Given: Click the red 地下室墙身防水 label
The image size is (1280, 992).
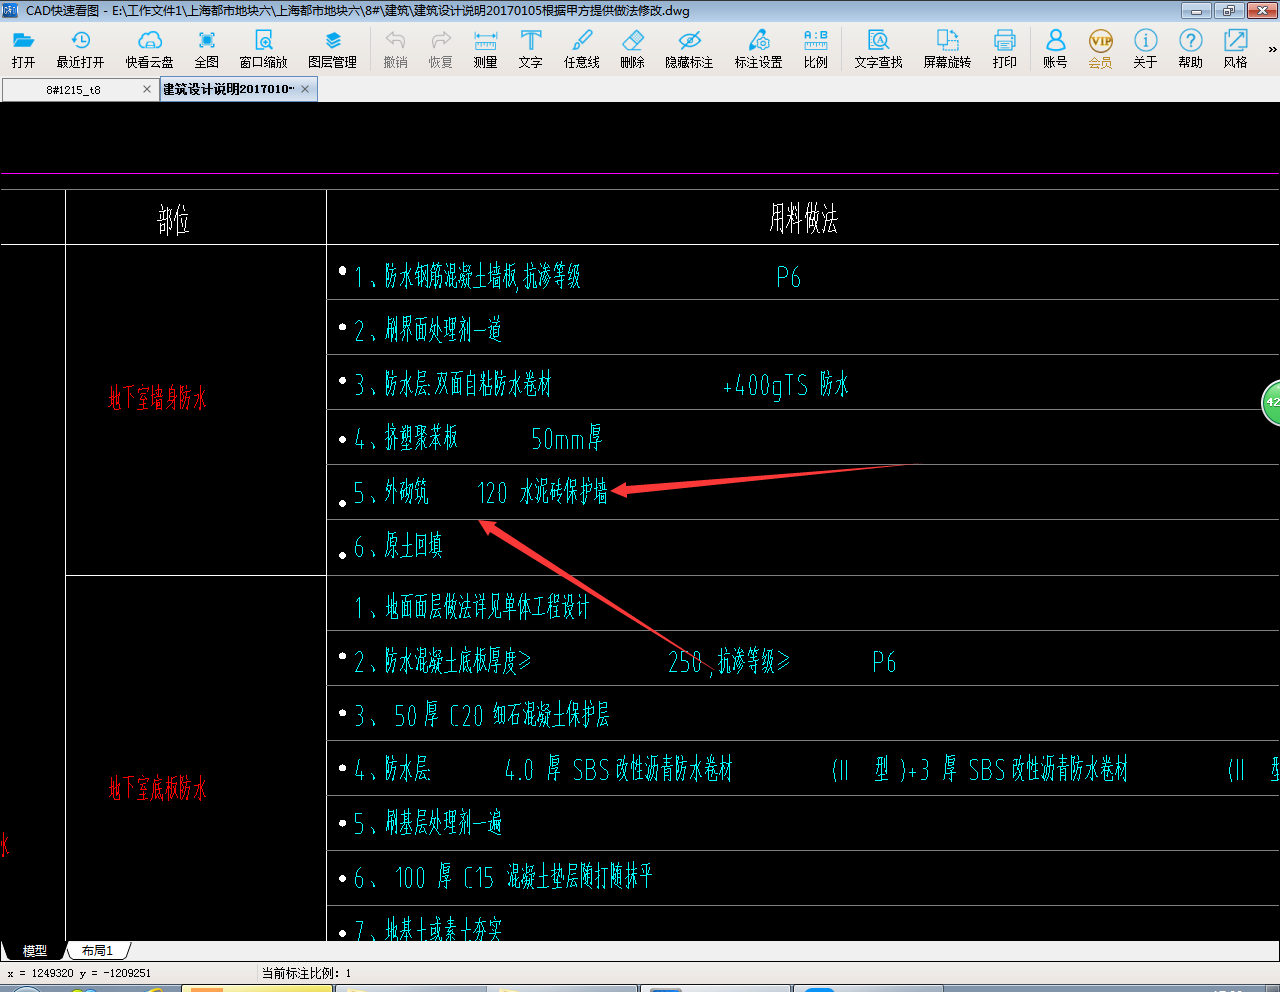Looking at the screenshot, I should click(x=158, y=398).
